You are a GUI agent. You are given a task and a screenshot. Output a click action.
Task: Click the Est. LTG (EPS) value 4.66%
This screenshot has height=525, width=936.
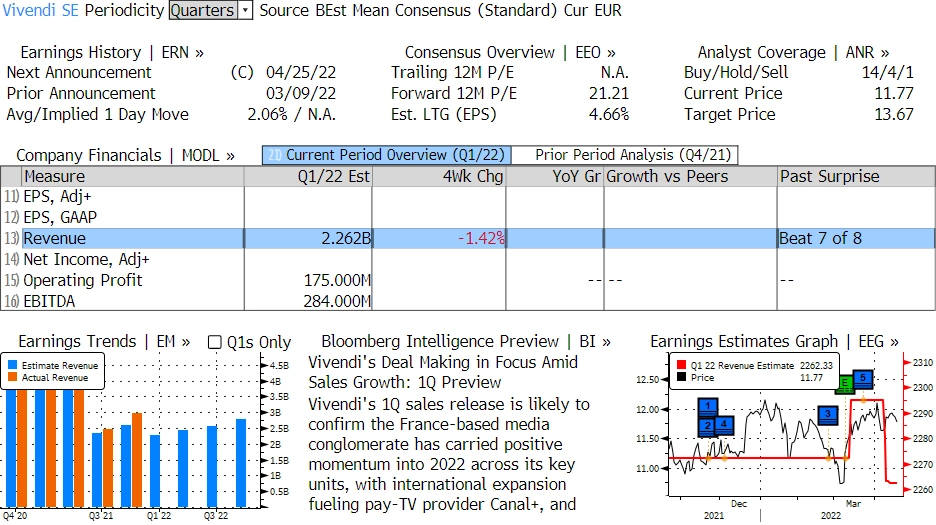pyautogui.click(x=609, y=115)
